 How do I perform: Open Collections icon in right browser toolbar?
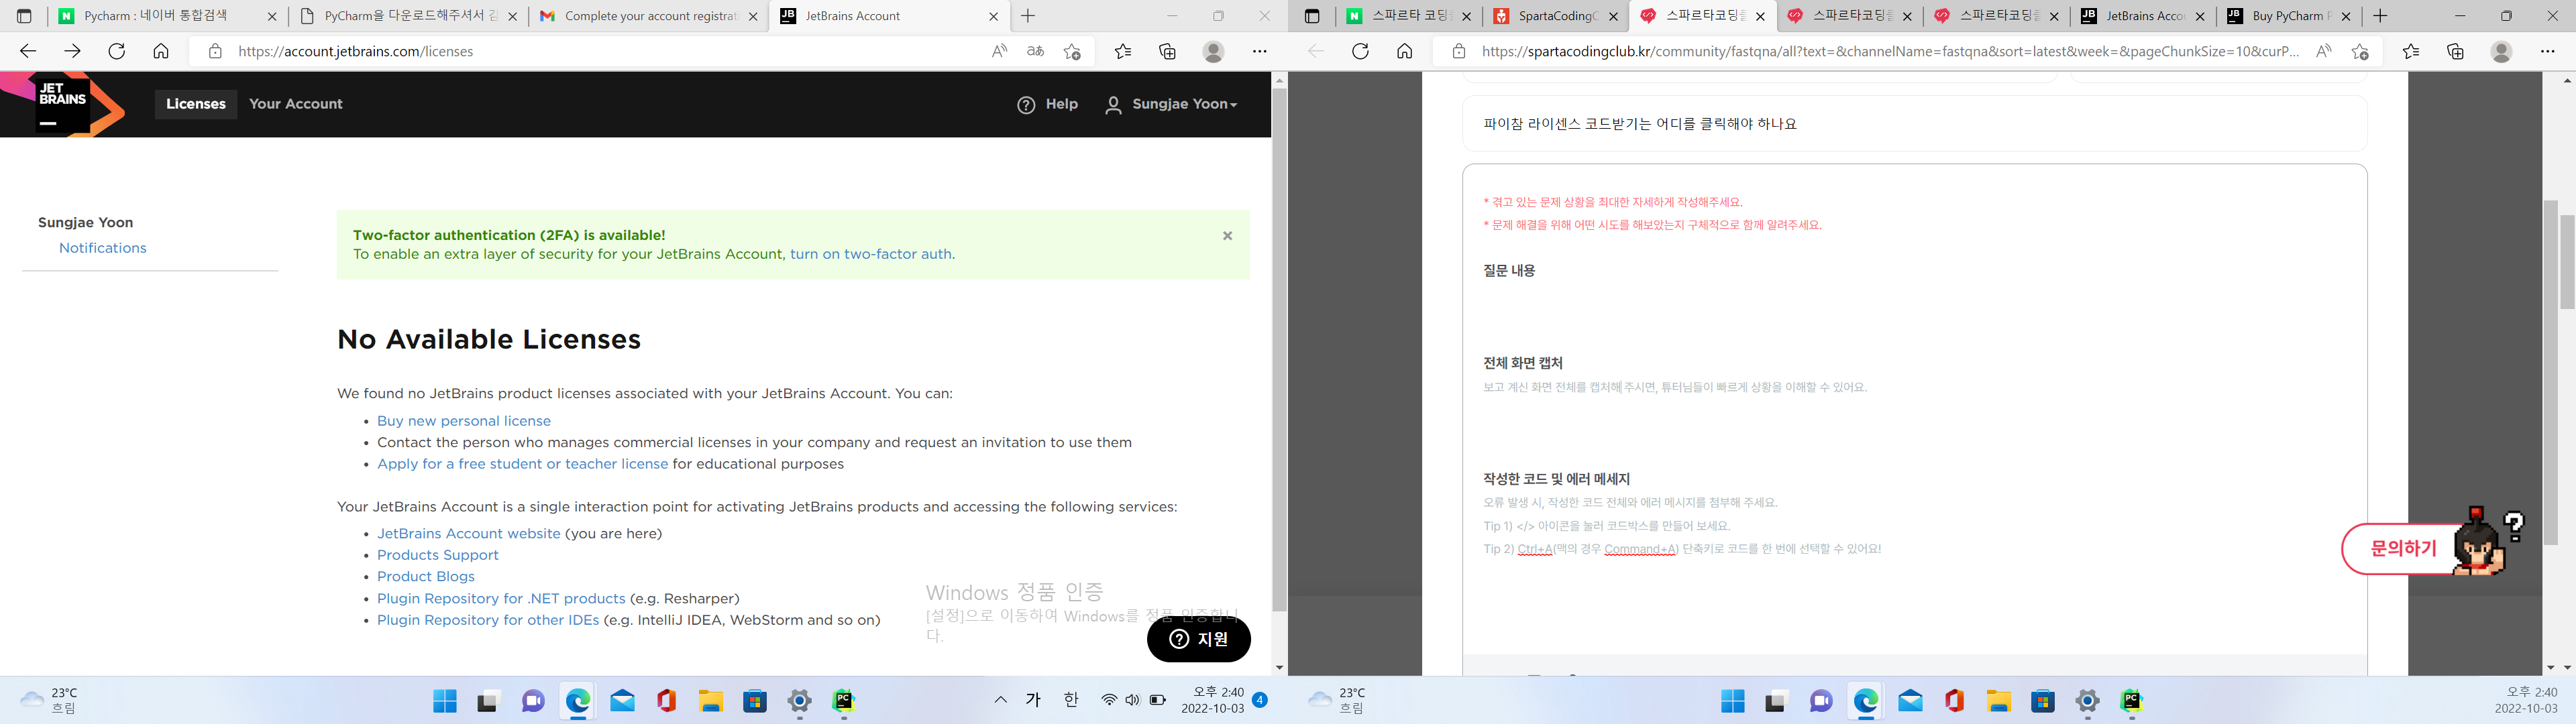point(2455,51)
